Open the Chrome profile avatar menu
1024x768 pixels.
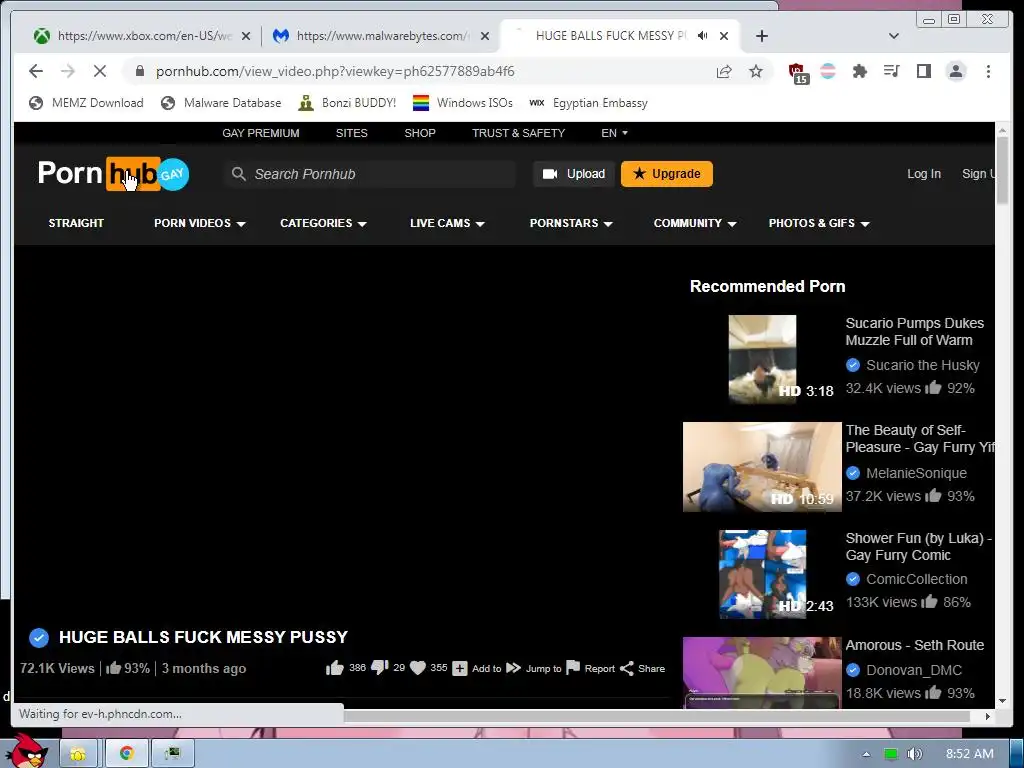(955, 71)
